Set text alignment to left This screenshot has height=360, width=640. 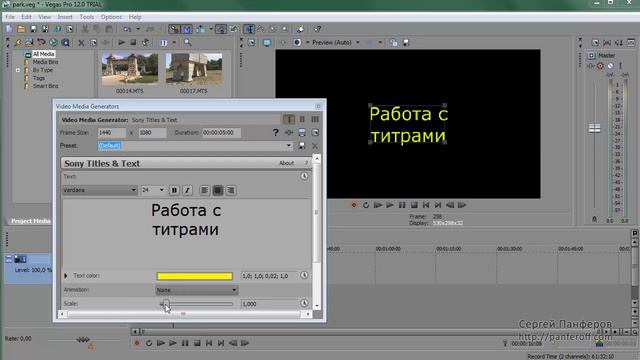pyautogui.click(x=204, y=190)
